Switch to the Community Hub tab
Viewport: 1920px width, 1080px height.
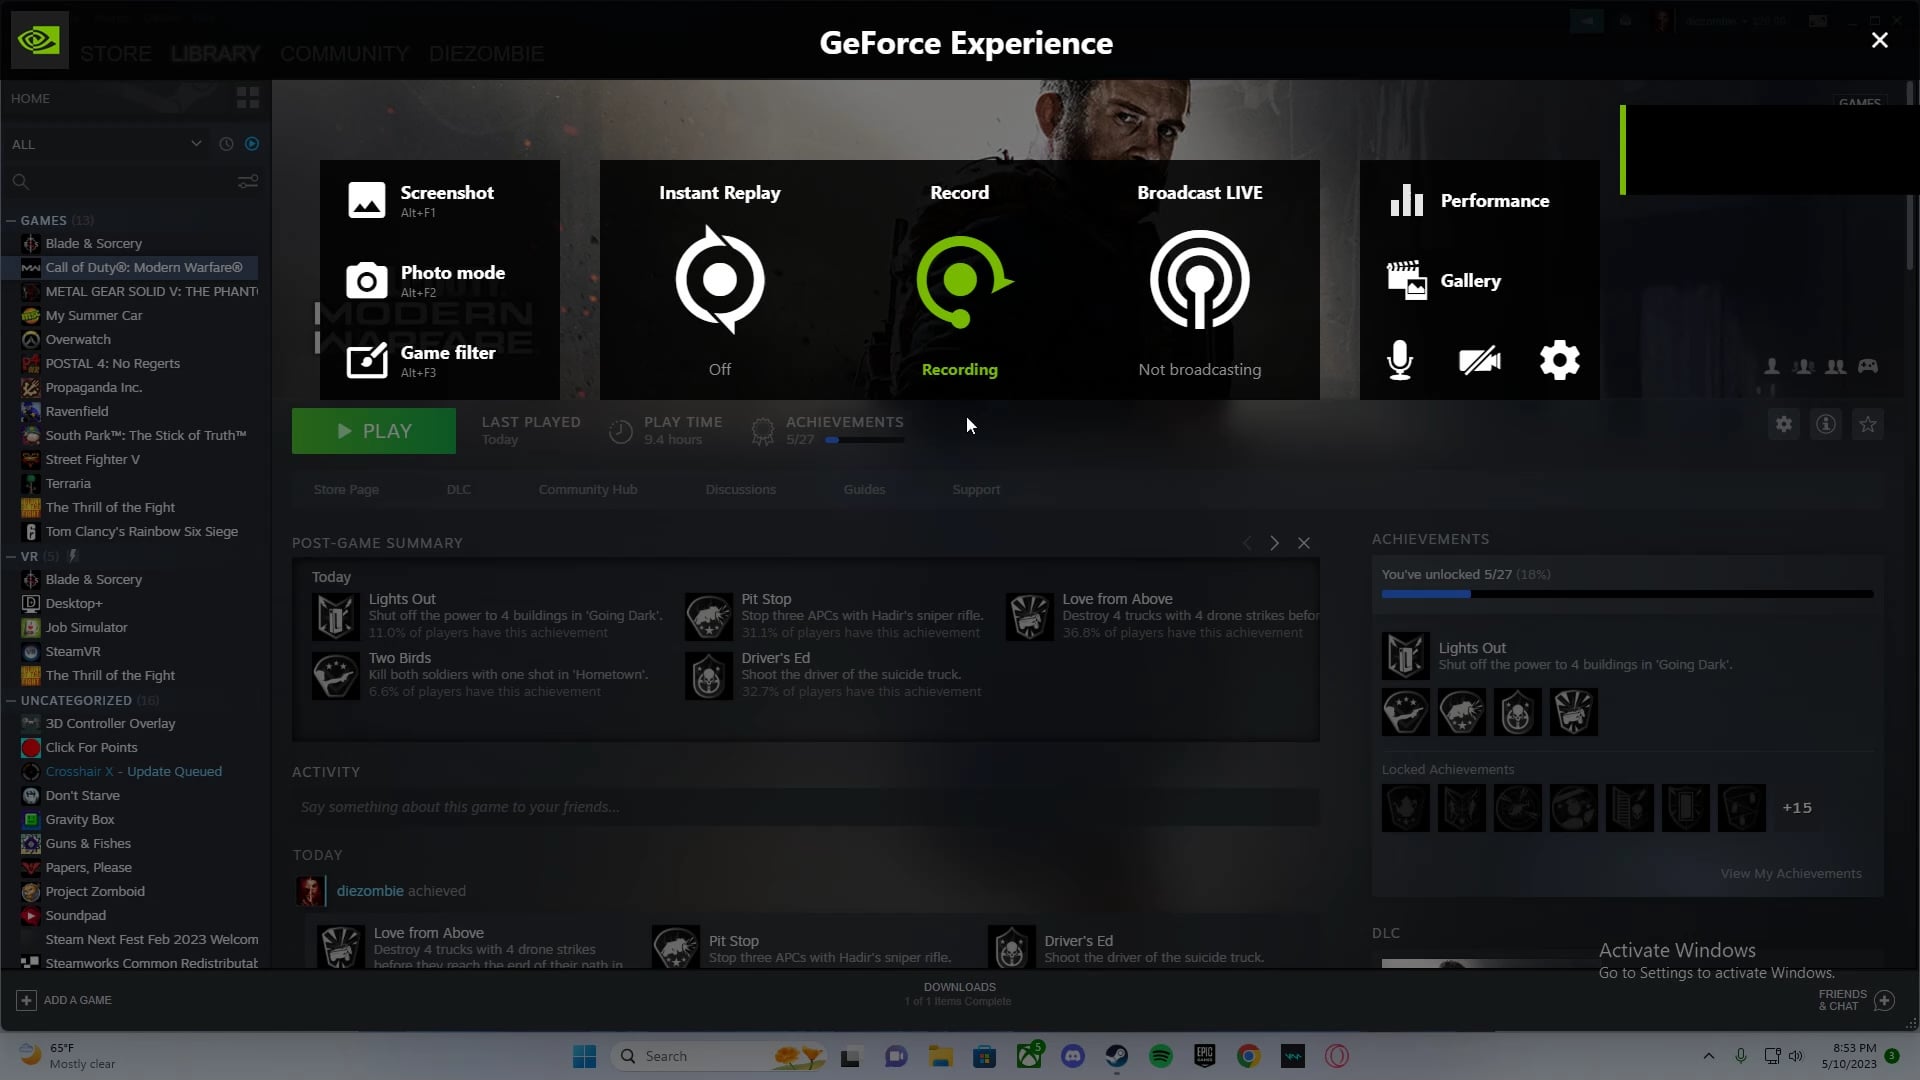588,489
